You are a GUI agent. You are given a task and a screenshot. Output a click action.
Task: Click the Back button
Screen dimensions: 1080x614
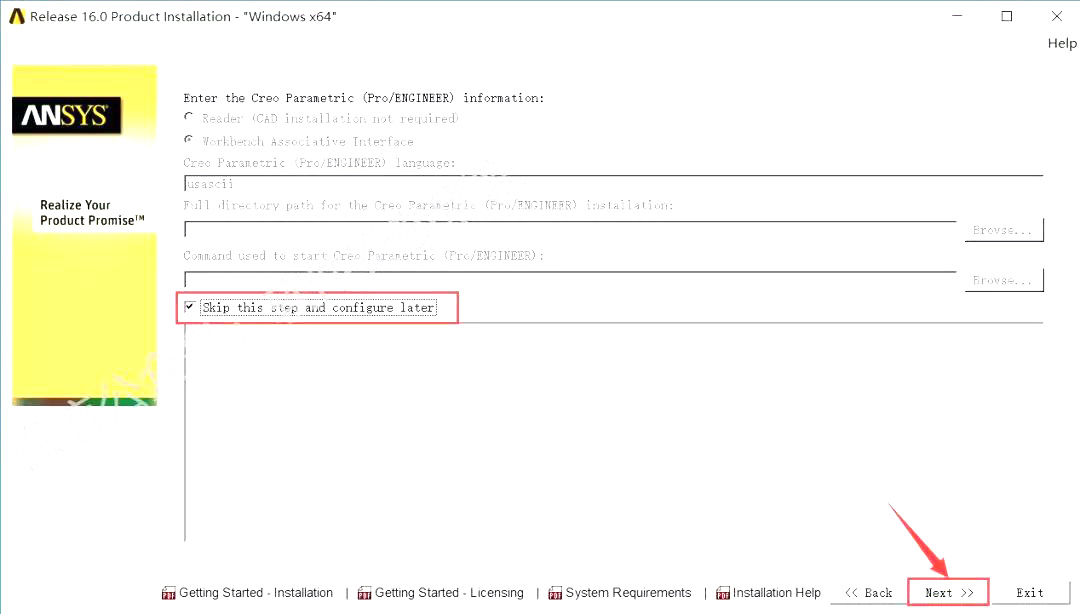click(868, 592)
